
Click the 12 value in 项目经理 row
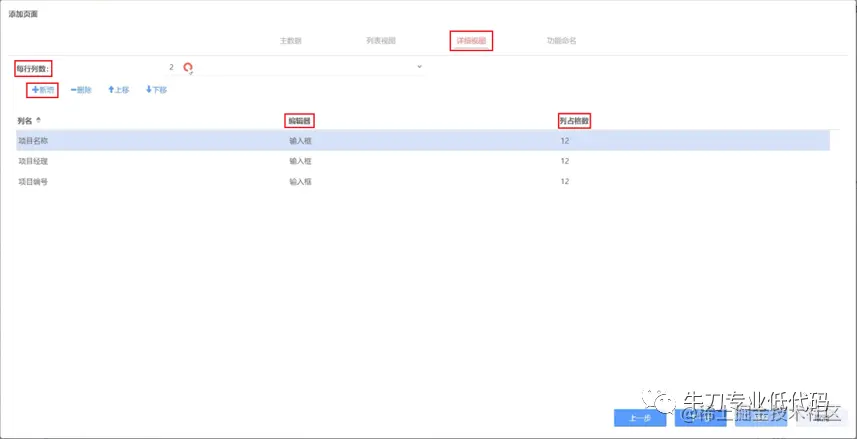[x=565, y=161]
